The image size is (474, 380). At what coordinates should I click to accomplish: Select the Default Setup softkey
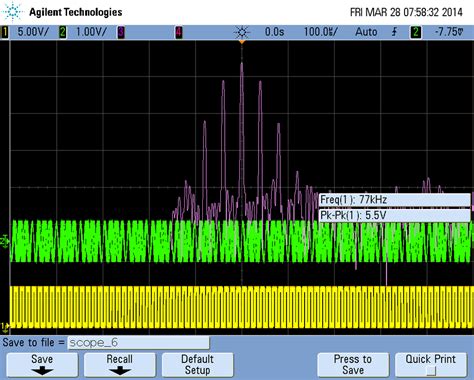(x=197, y=365)
